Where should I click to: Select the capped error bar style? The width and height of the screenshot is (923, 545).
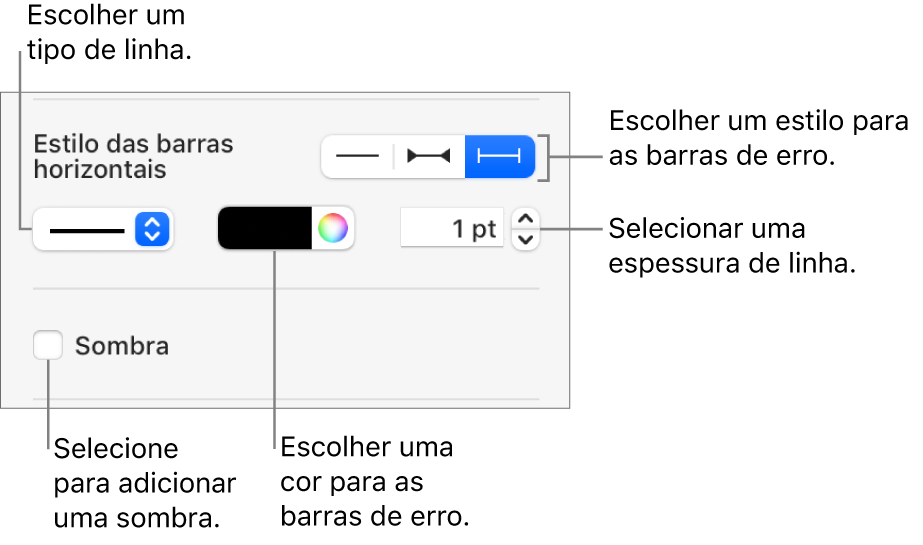(500, 156)
